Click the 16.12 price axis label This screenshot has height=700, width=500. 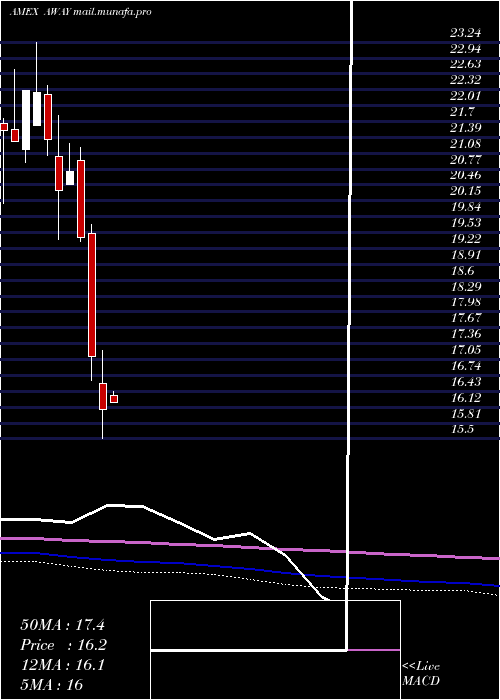point(465,398)
